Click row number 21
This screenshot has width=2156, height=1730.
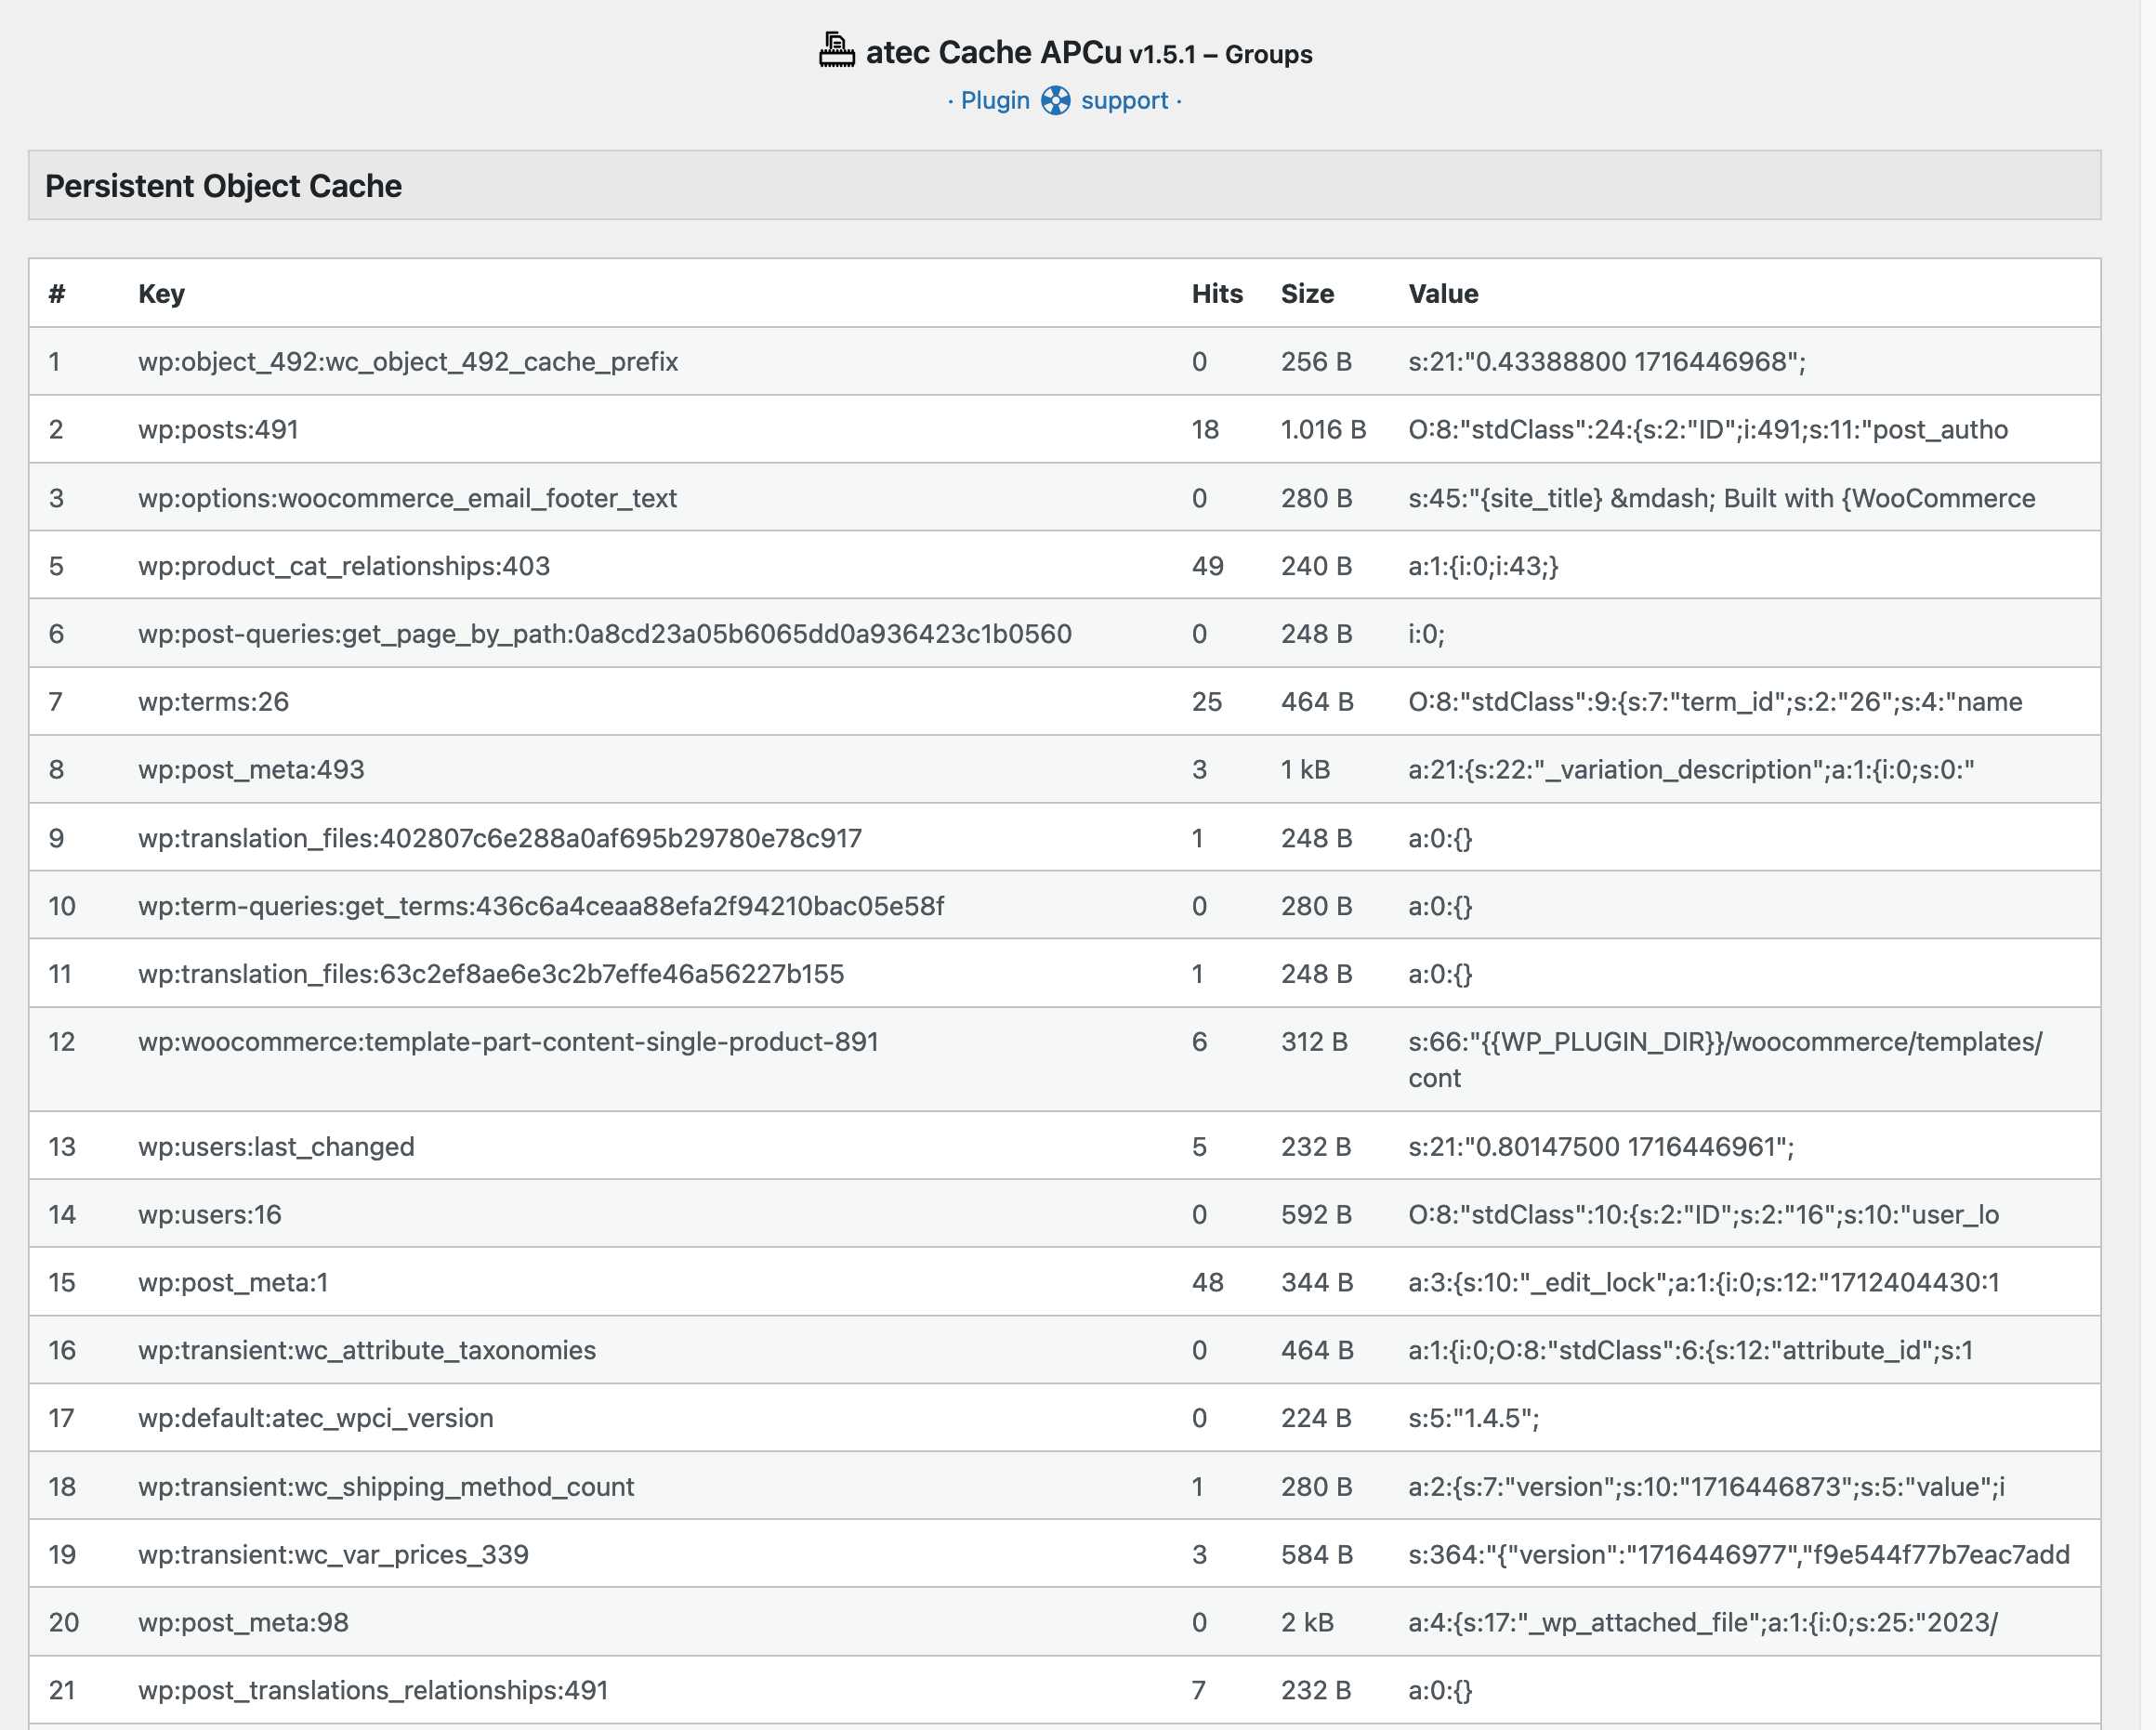tap(62, 1691)
